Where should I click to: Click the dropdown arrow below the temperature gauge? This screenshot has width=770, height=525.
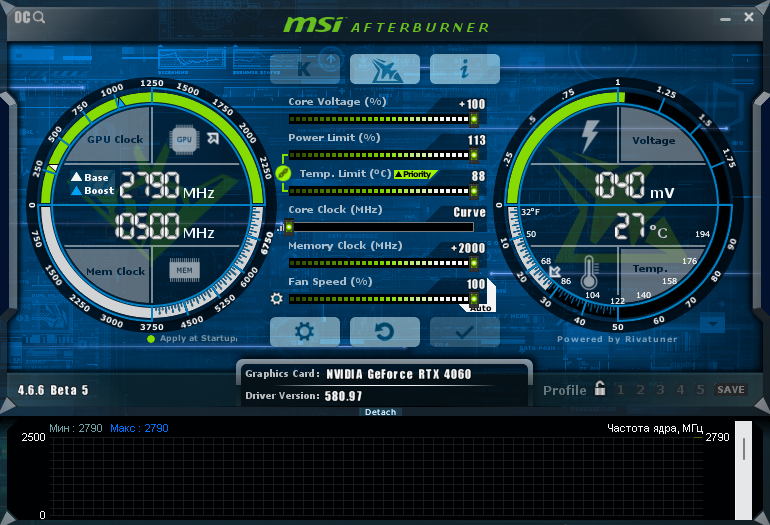pos(713,324)
